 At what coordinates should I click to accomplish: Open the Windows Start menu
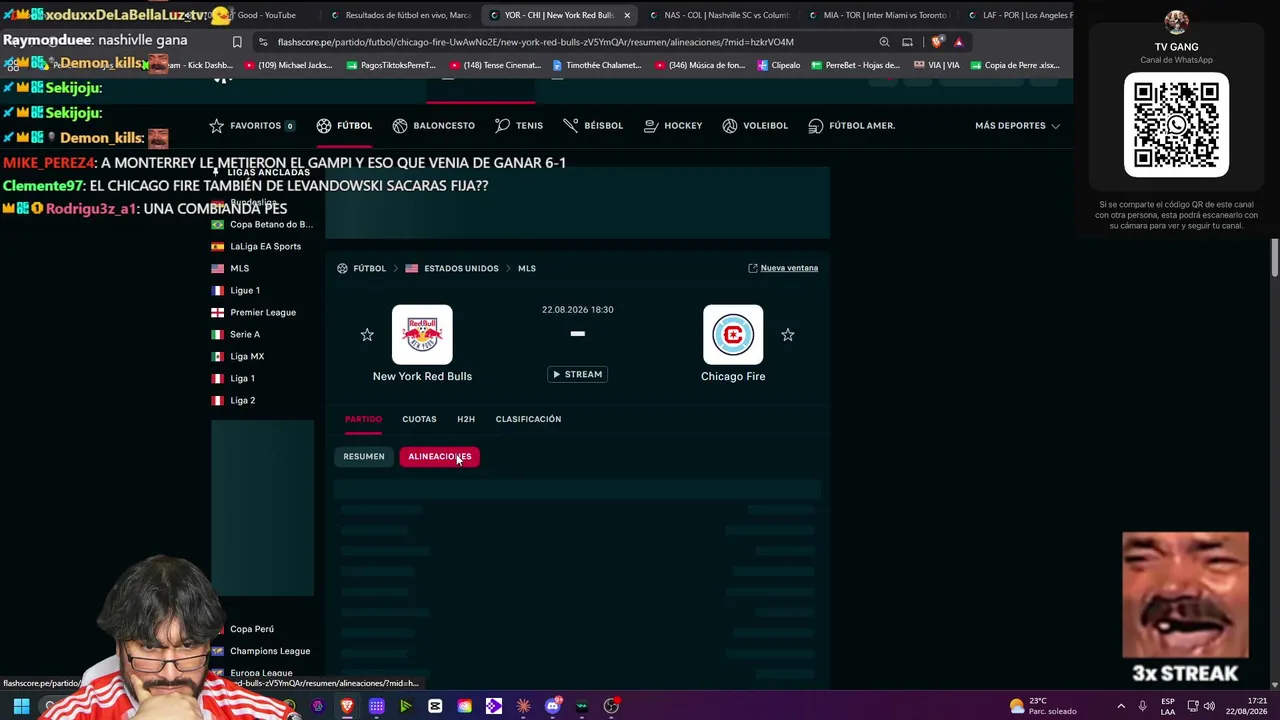[x=21, y=706]
